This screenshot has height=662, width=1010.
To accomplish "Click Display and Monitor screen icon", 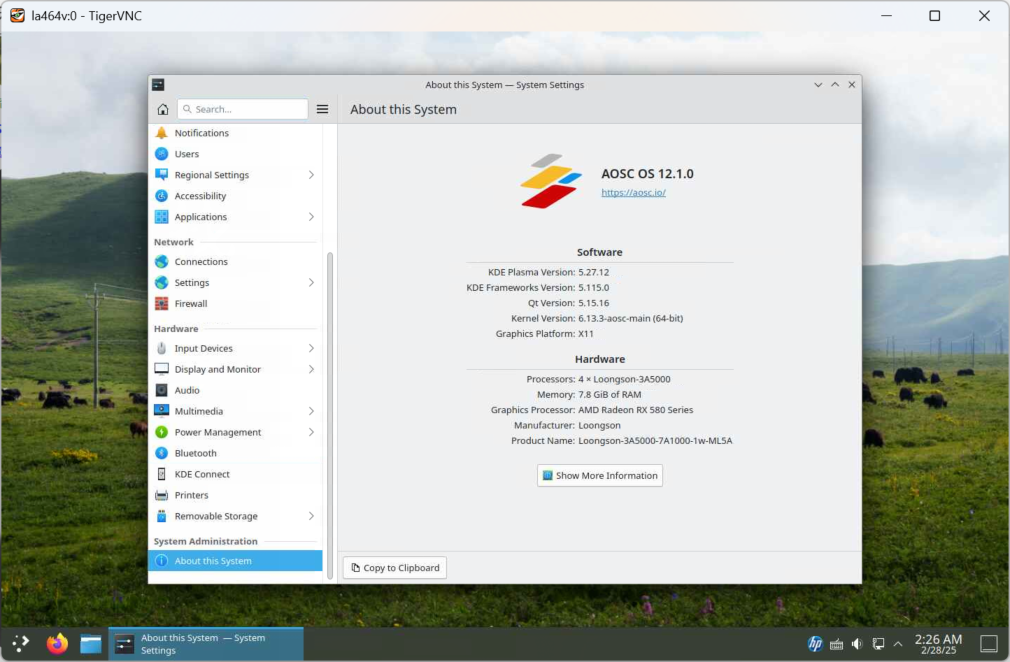I will 162,369.
